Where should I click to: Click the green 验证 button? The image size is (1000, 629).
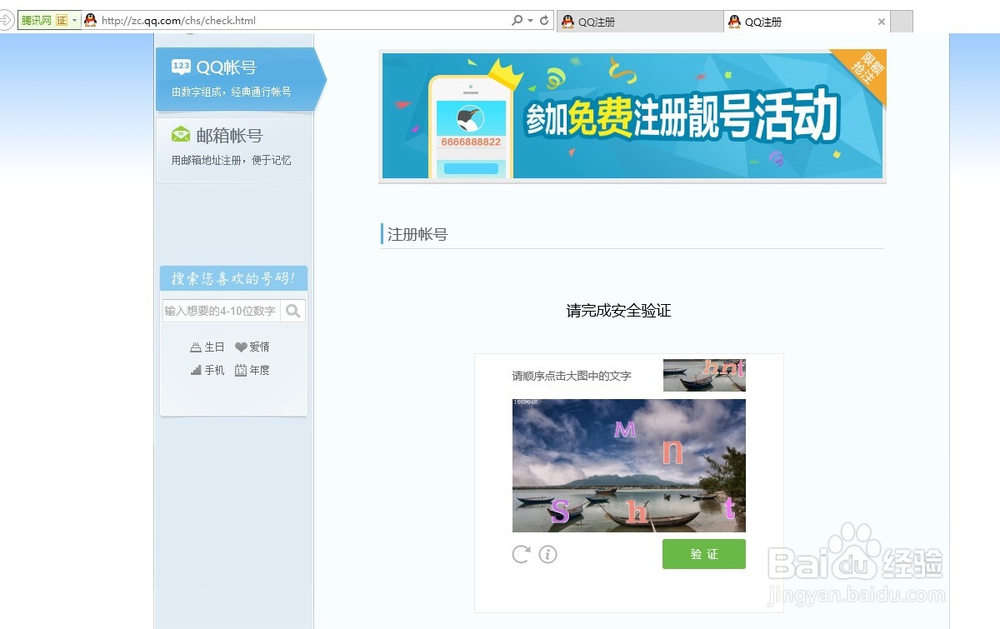[x=703, y=554]
